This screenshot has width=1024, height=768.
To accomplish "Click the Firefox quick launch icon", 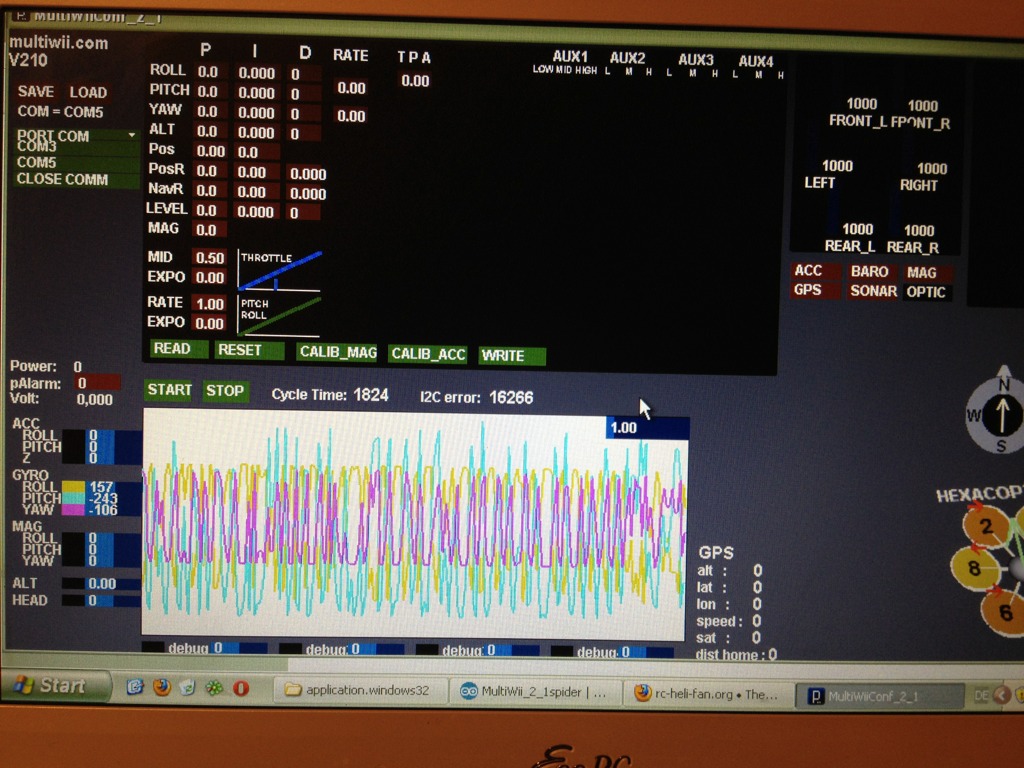I will (160, 688).
